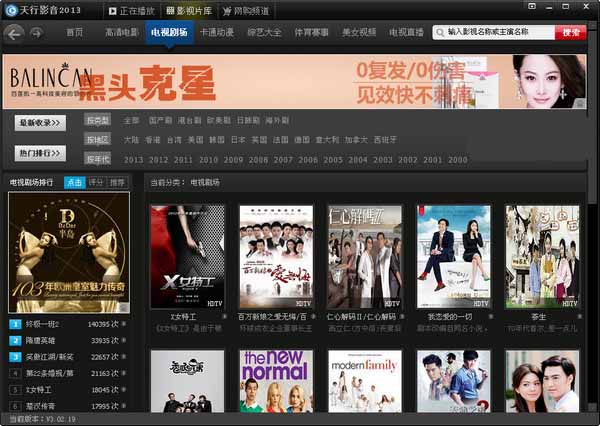Image resolution: width=600 pixels, height=426 pixels.
Task: Click the 天行影音 app logo icon
Action: point(11,10)
